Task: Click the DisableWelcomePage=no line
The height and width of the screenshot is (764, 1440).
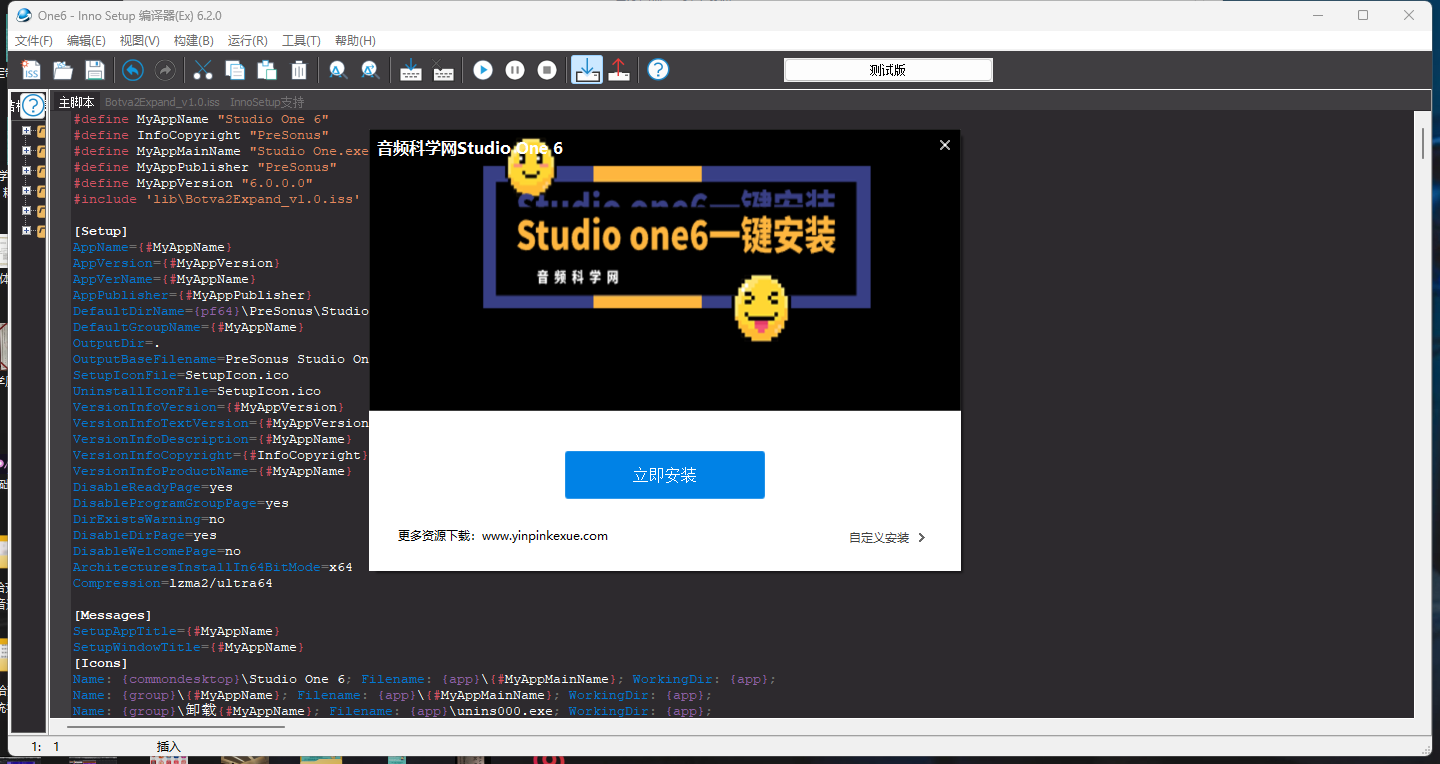Action: point(157,551)
